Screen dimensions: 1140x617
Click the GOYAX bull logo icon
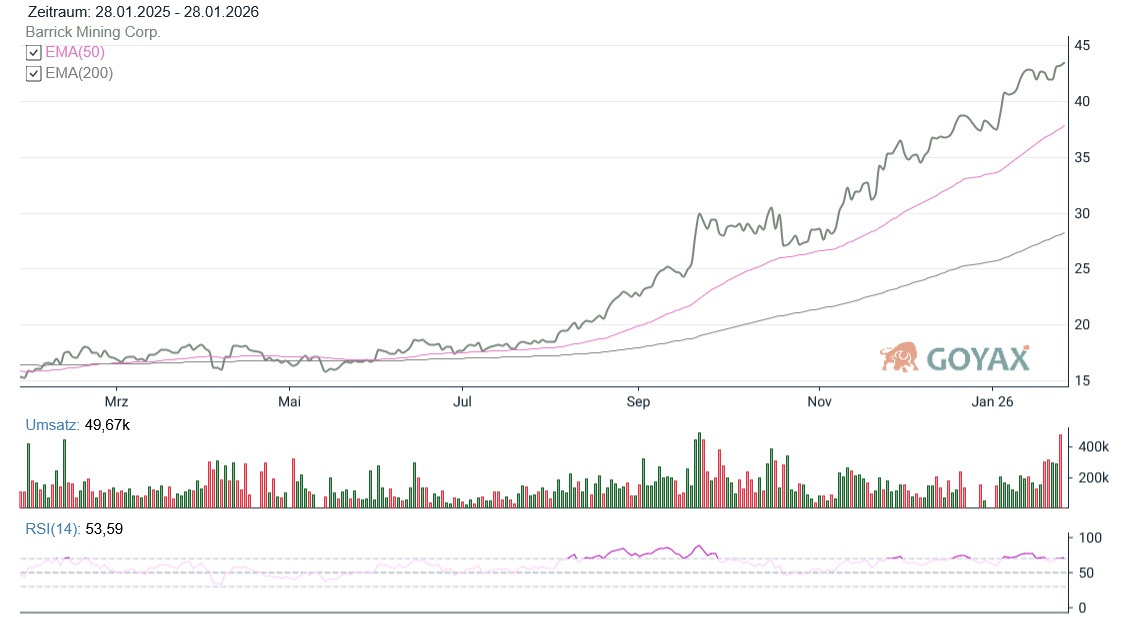[899, 357]
